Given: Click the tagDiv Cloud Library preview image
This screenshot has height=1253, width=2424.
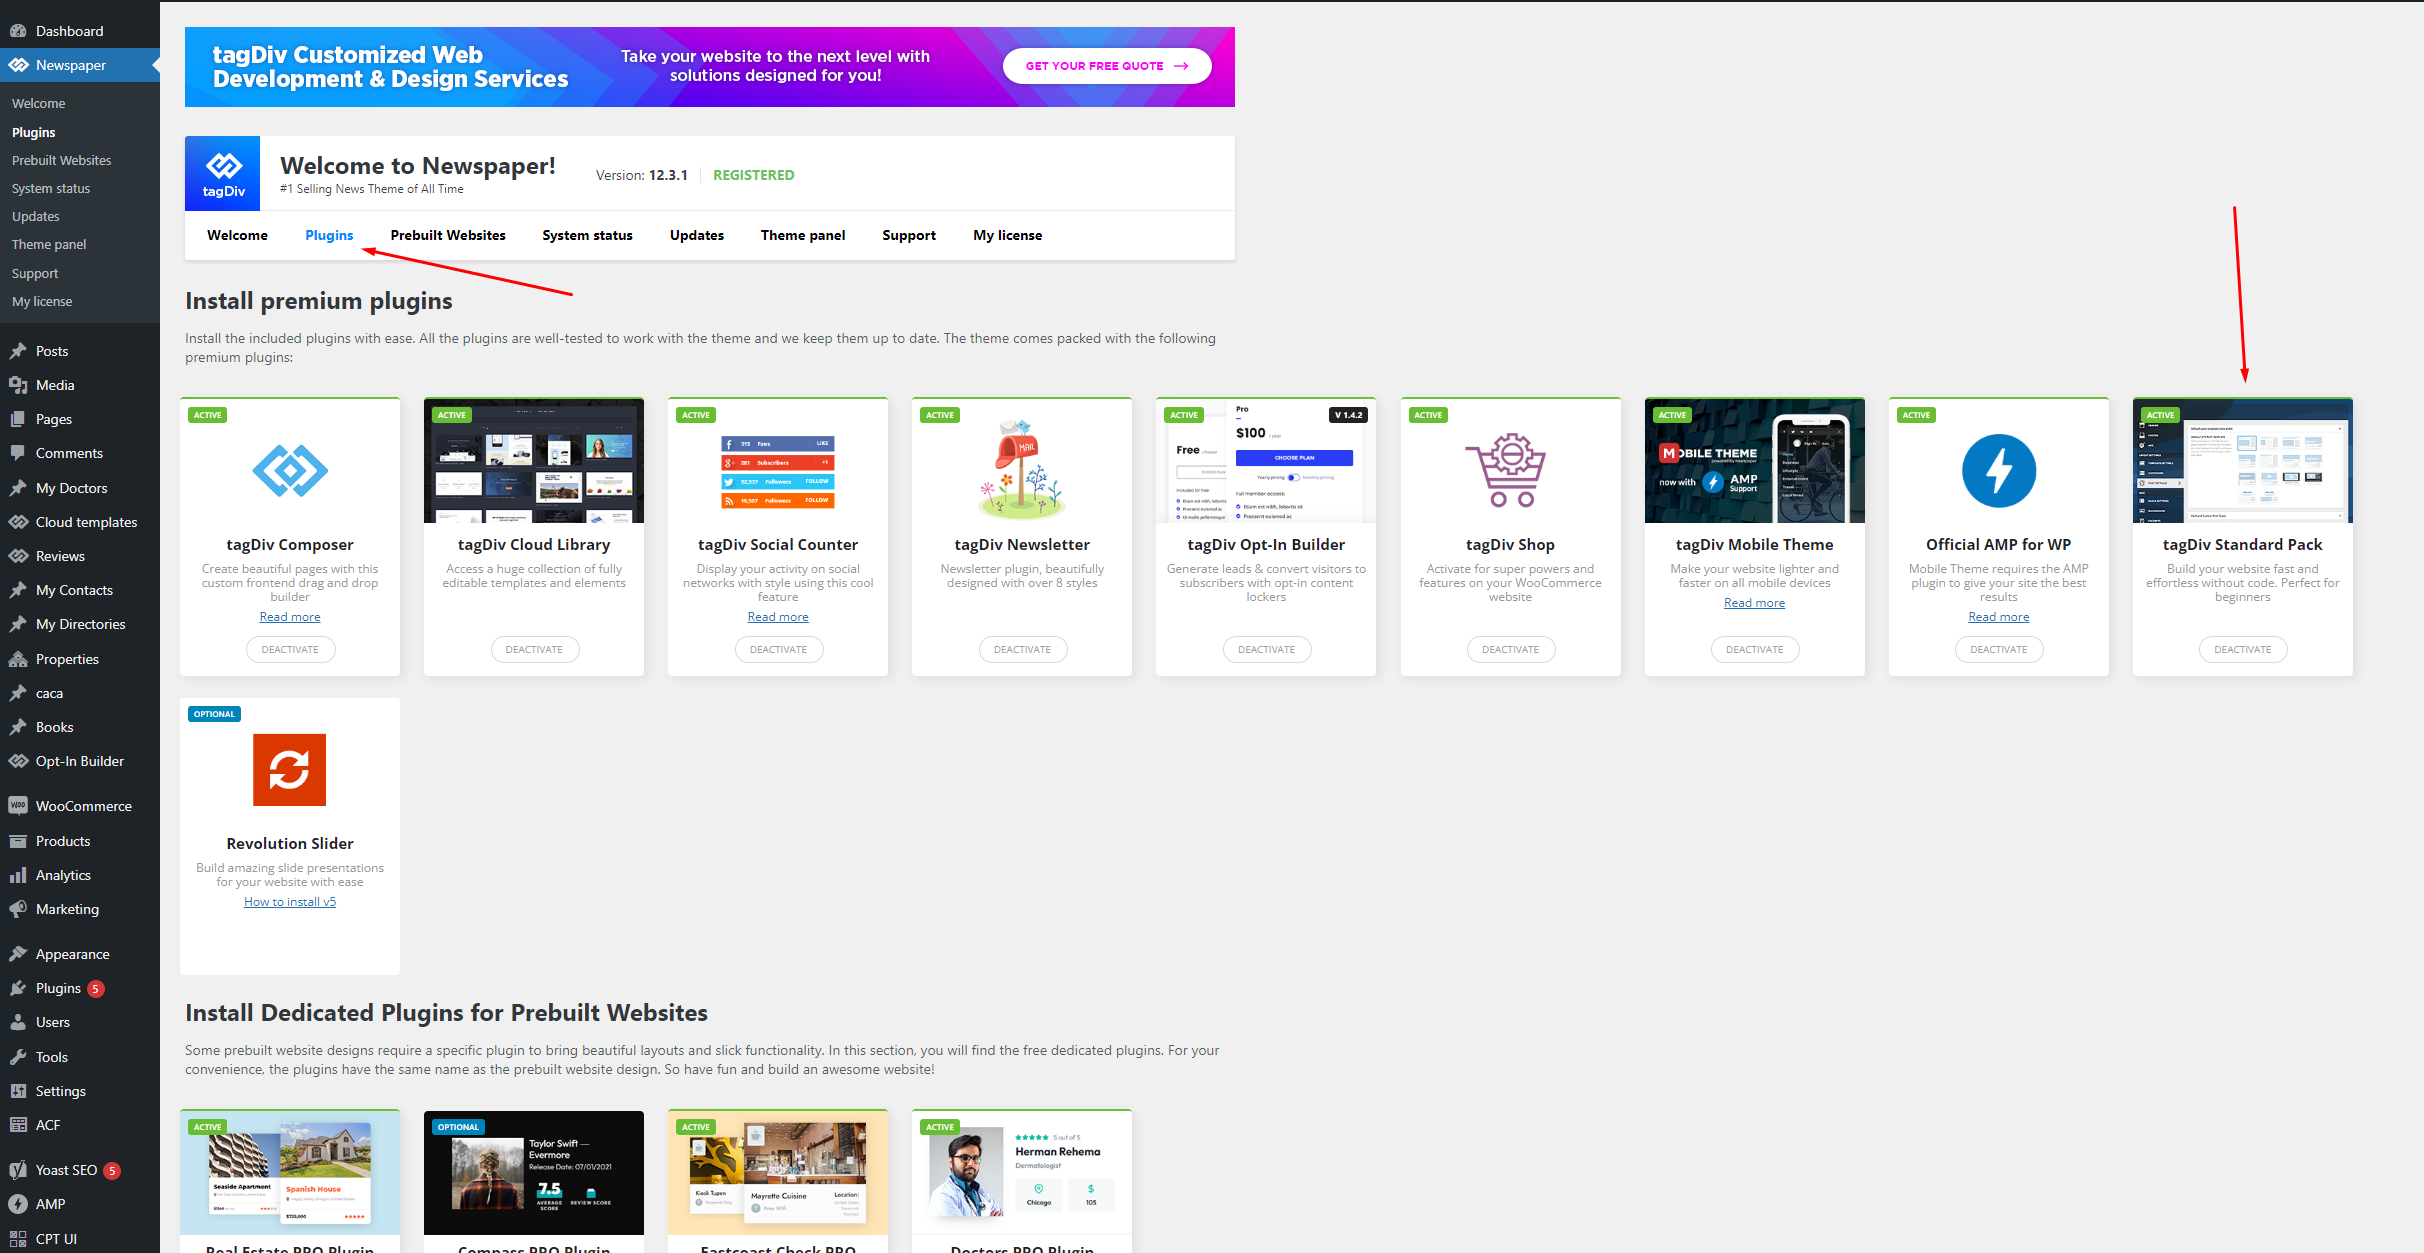Looking at the screenshot, I should pyautogui.click(x=534, y=461).
